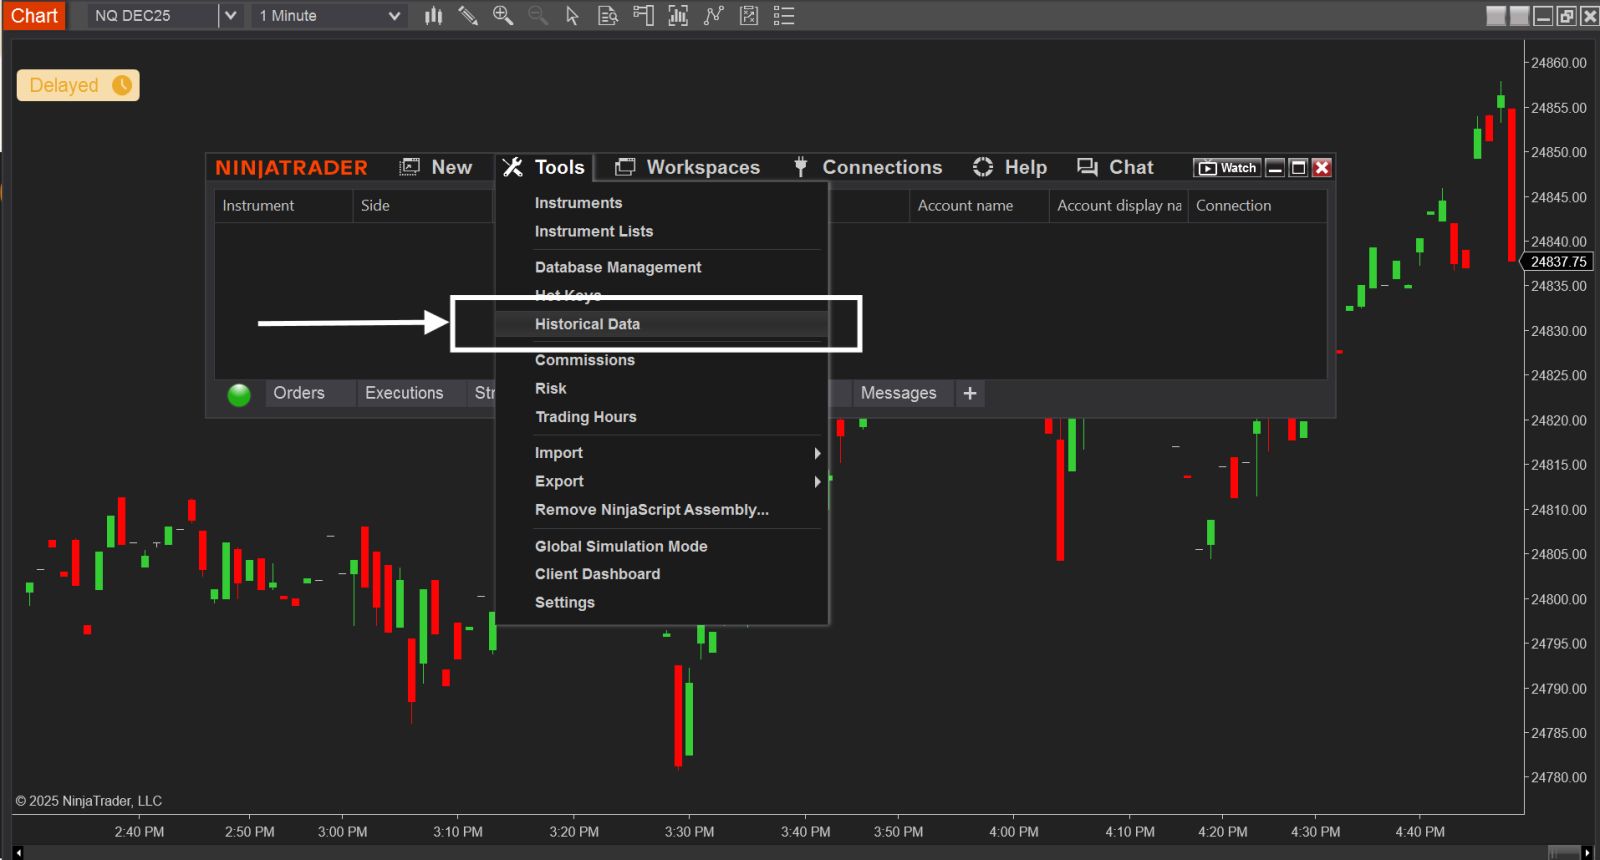Activate the zoom in magnifier

click(503, 16)
